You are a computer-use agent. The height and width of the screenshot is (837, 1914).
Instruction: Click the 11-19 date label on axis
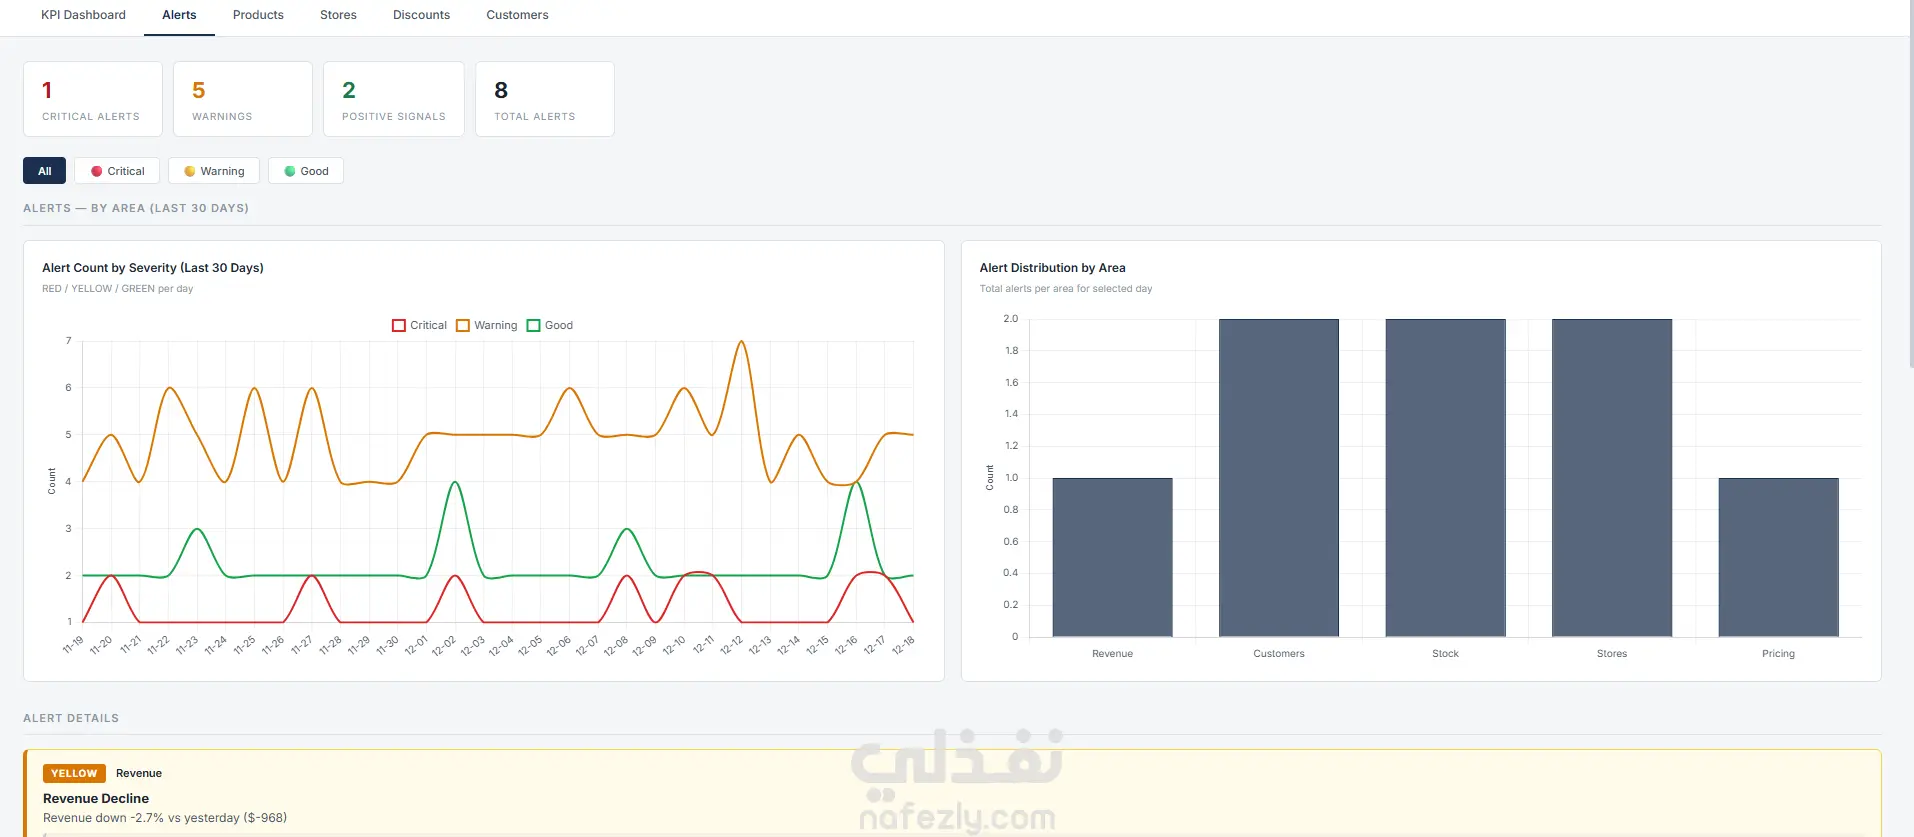tap(73, 644)
